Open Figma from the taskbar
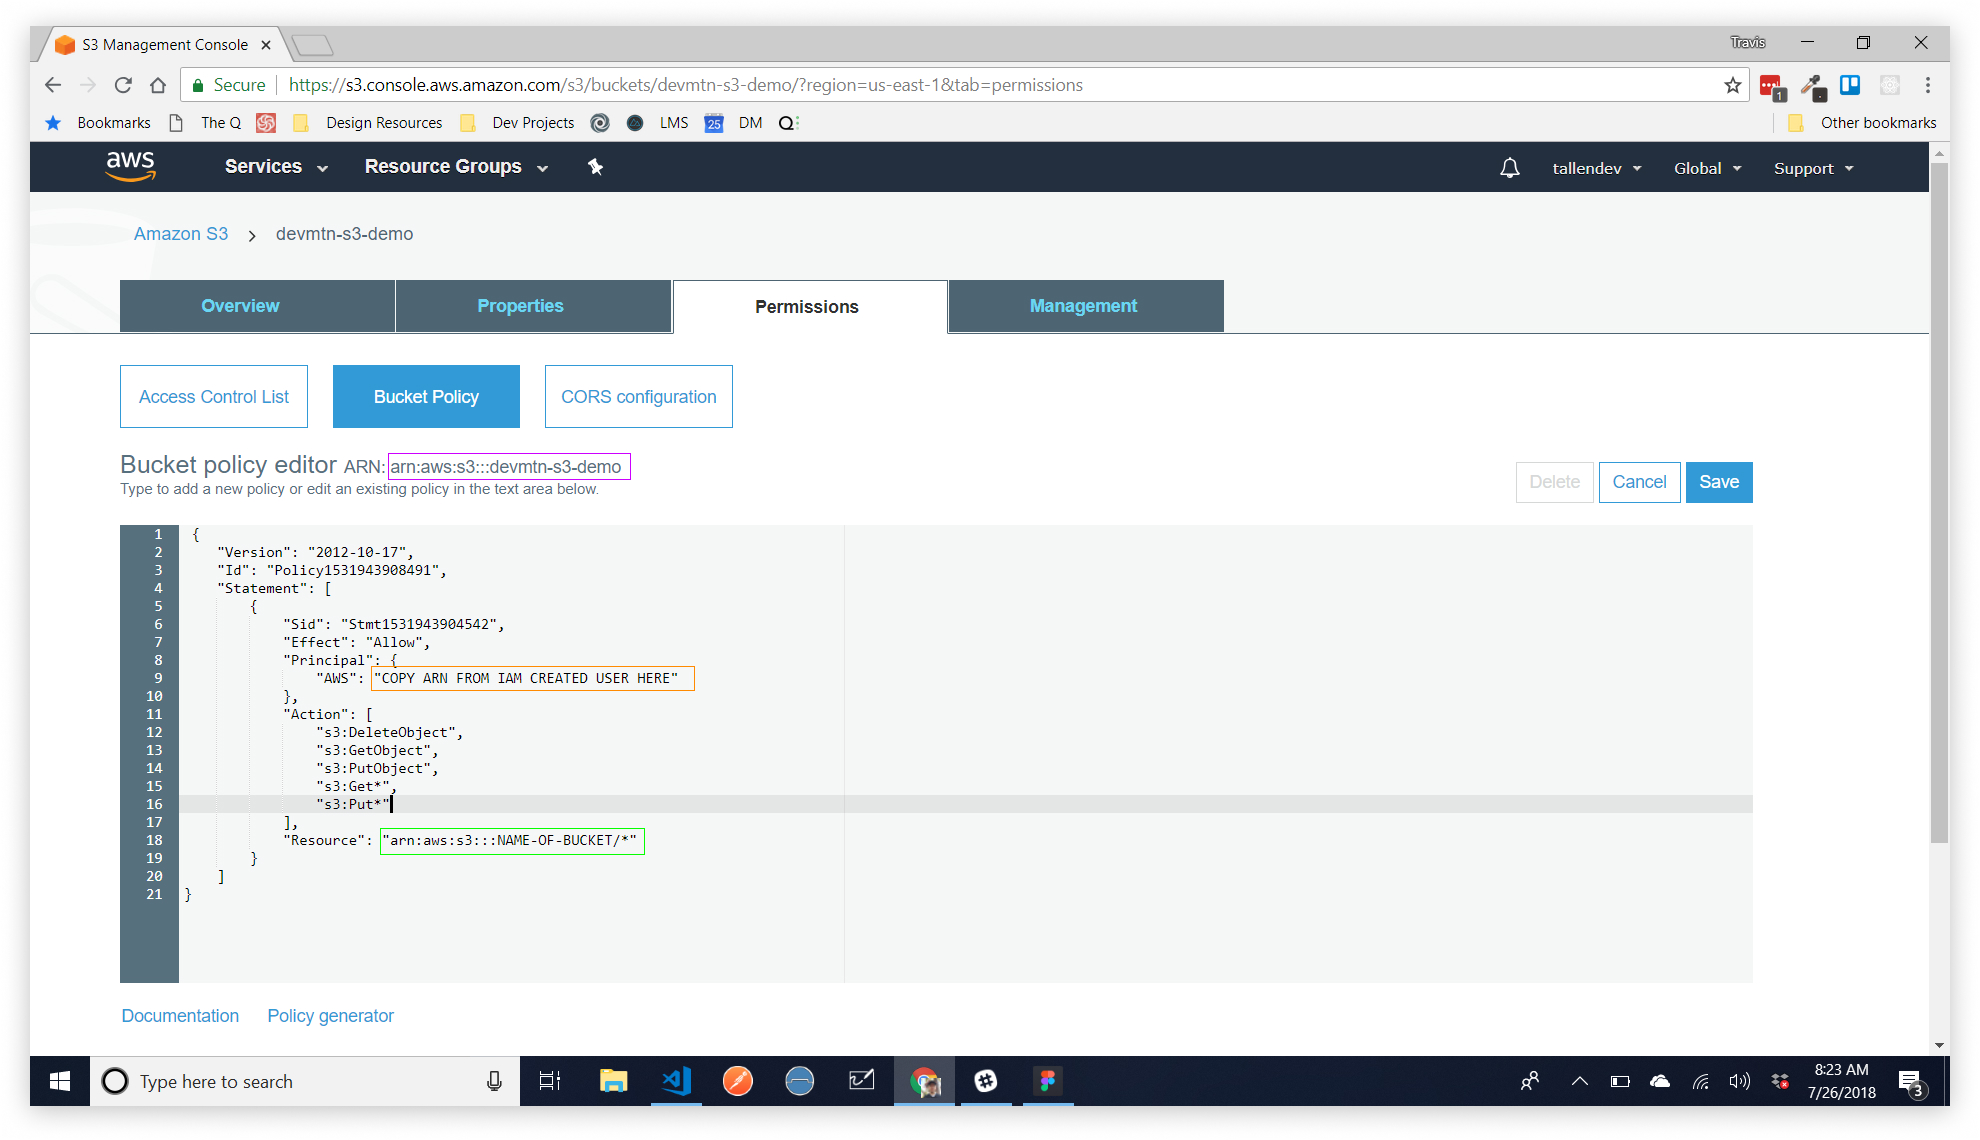 click(x=1047, y=1081)
